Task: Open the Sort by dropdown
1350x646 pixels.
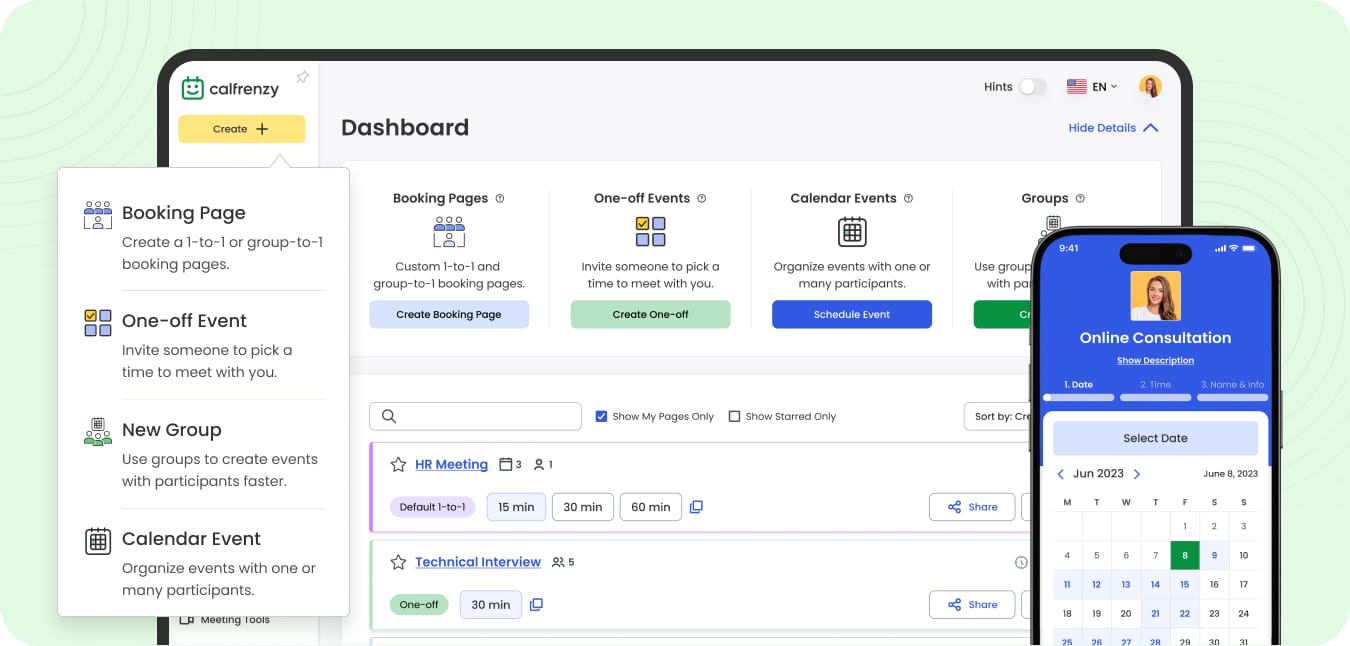Action: coord(1000,416)
